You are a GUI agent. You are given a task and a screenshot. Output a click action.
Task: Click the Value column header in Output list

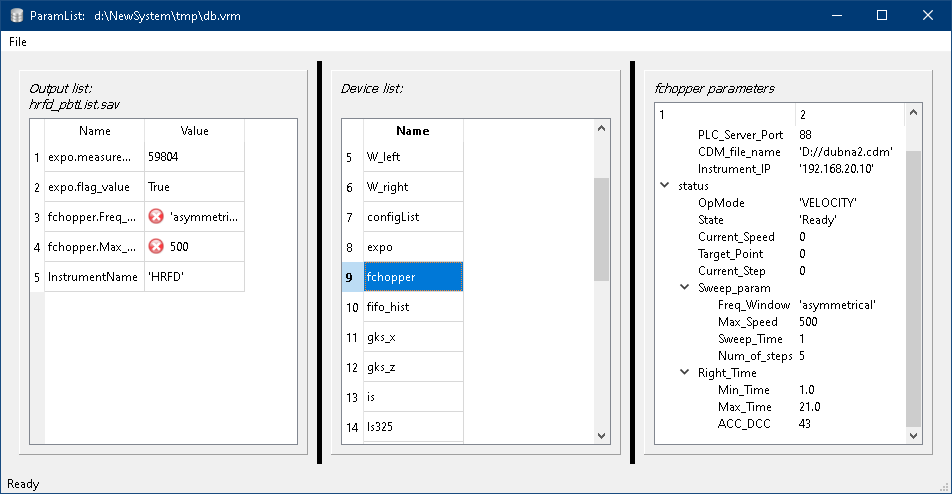194,131
